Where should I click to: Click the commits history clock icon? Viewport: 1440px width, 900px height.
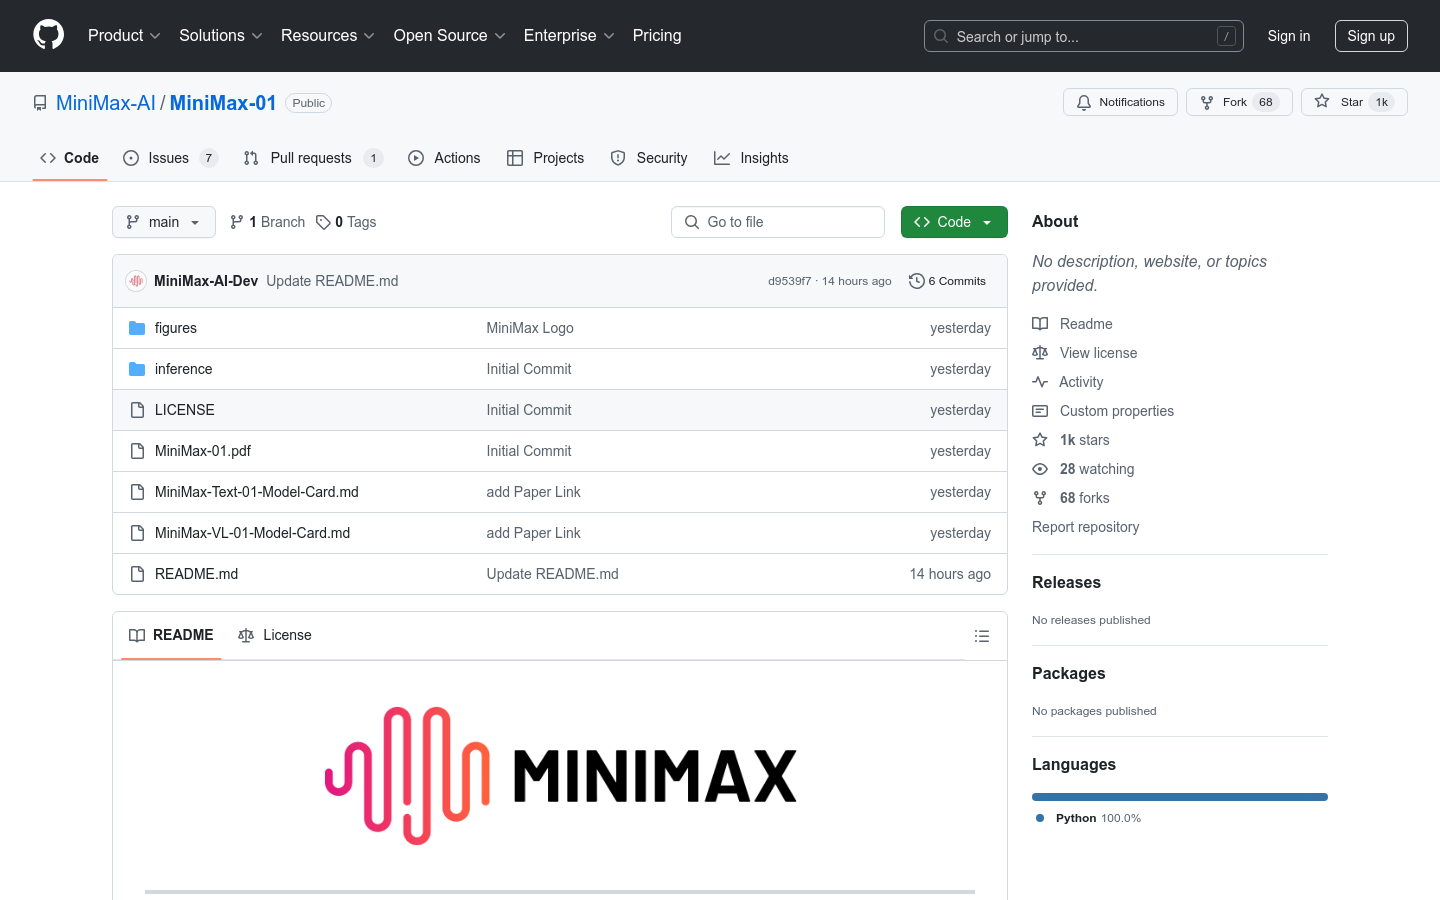916,281
